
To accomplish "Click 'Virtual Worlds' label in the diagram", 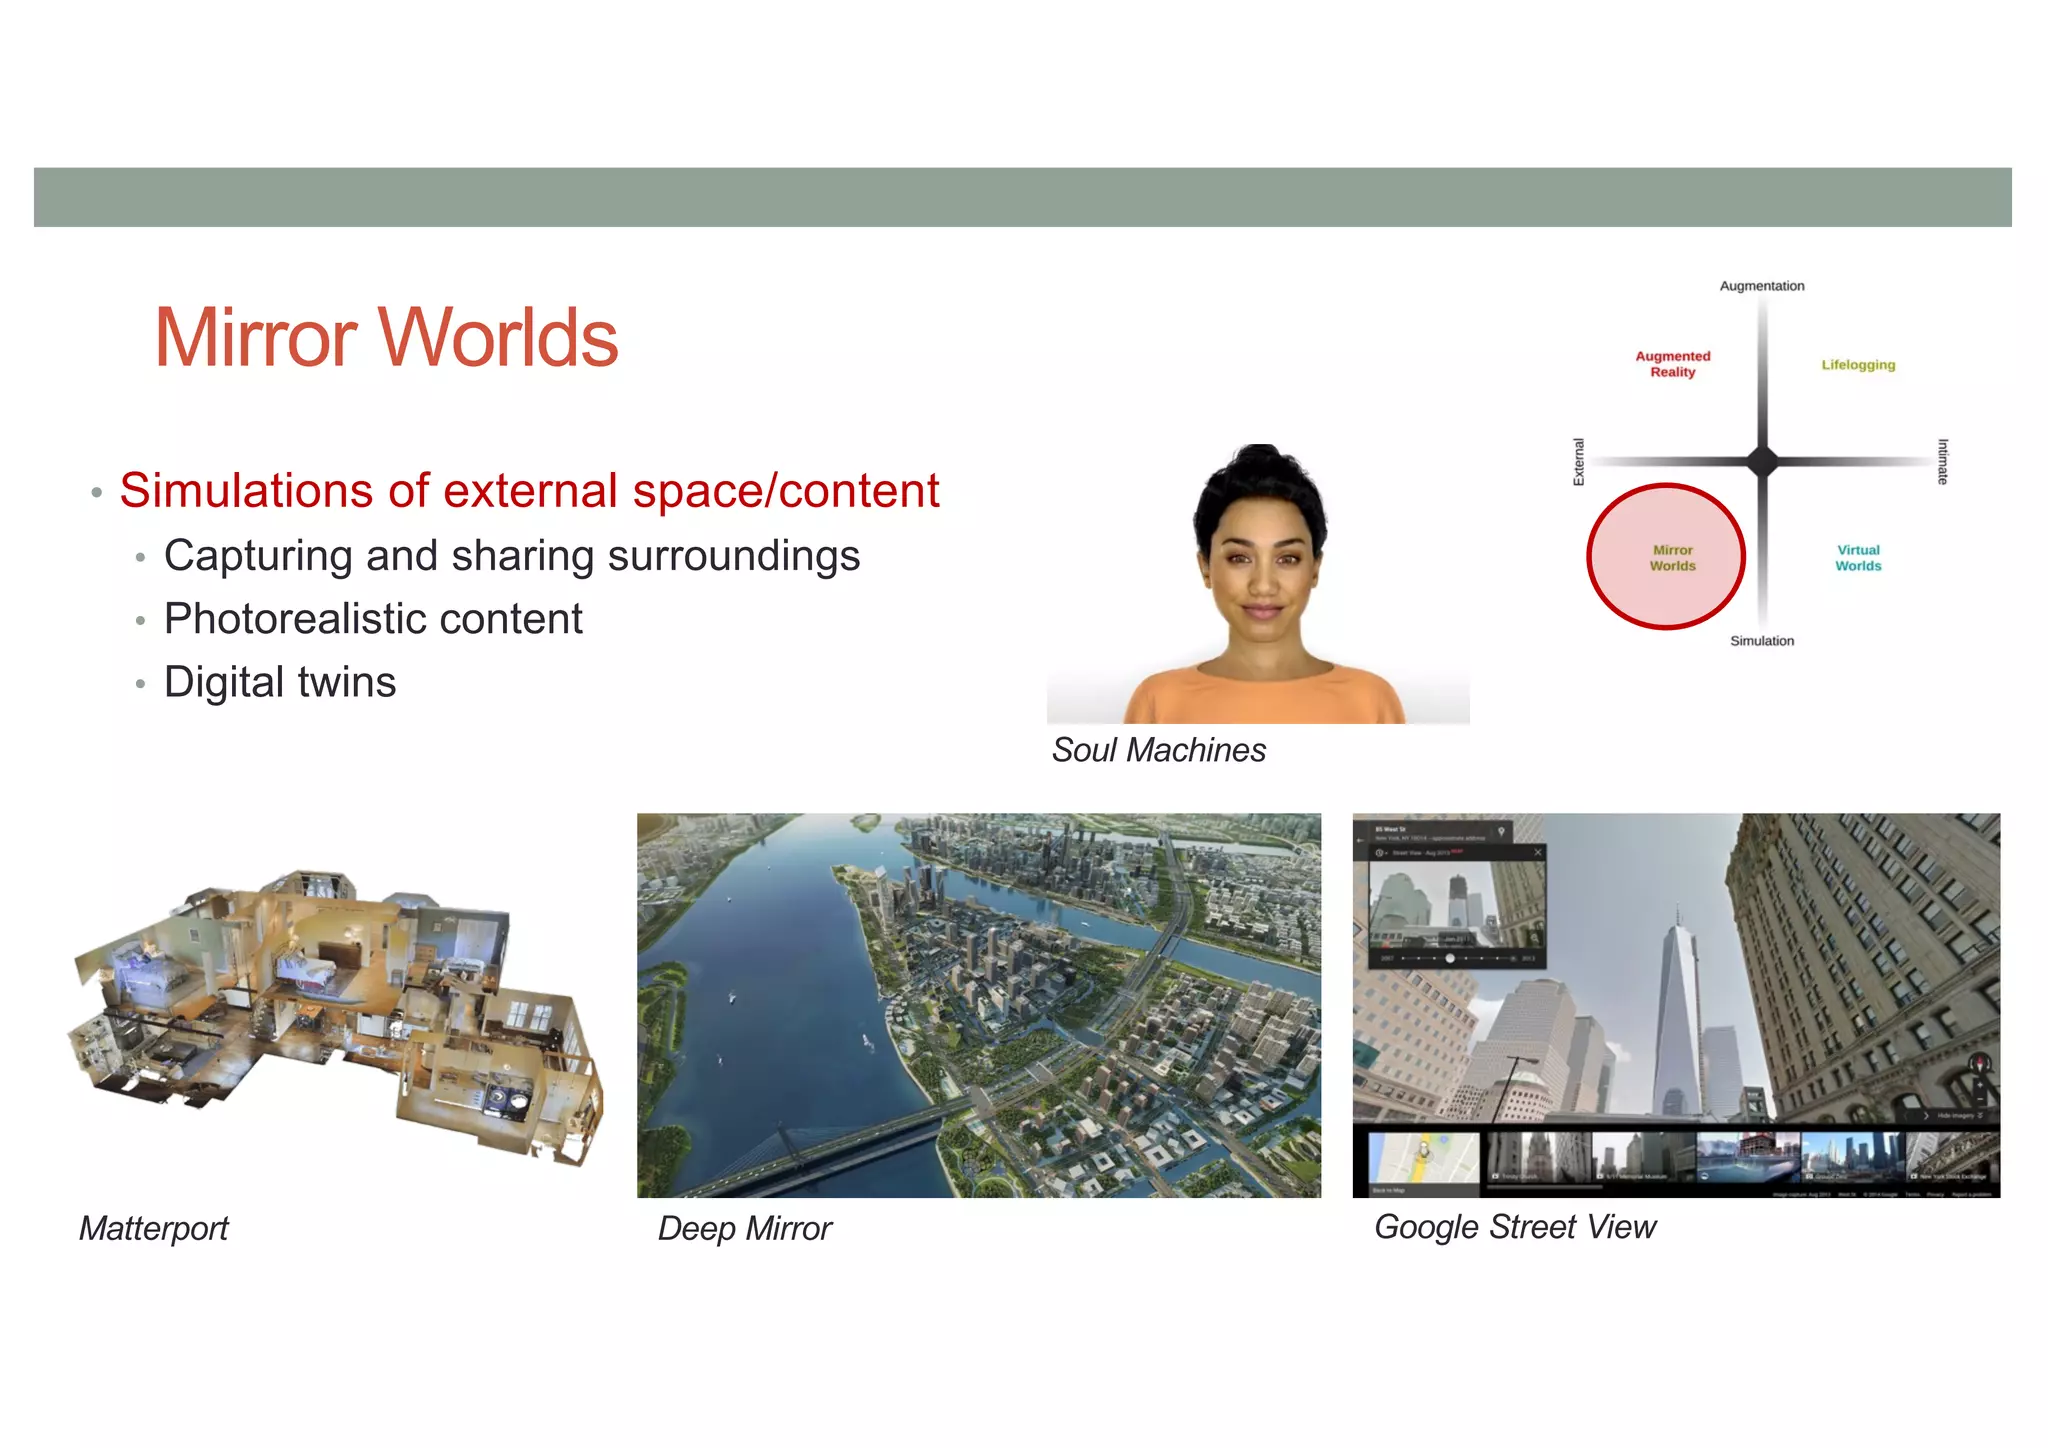I will click(x=1858, y=558).
